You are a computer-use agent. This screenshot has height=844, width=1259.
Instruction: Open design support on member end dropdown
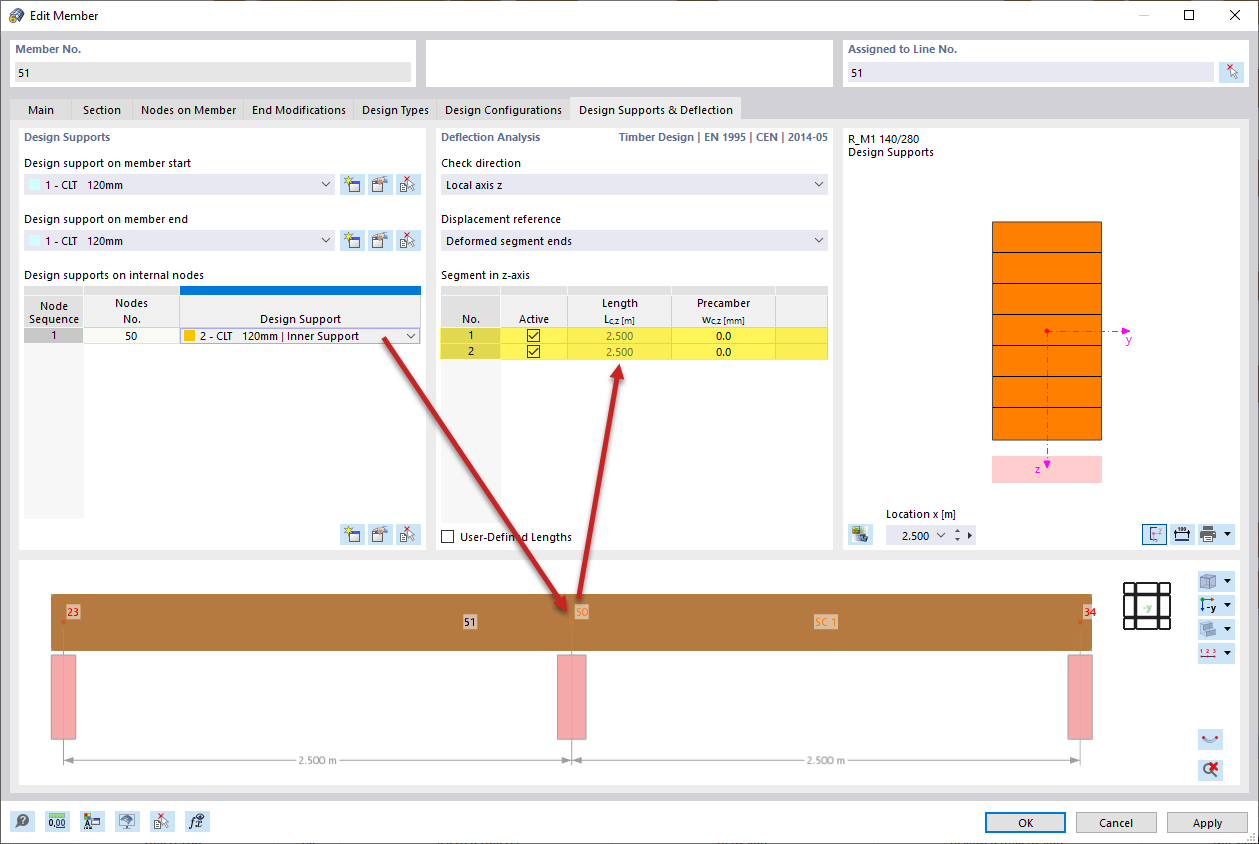pyautogui.click(x=326, y=241)
